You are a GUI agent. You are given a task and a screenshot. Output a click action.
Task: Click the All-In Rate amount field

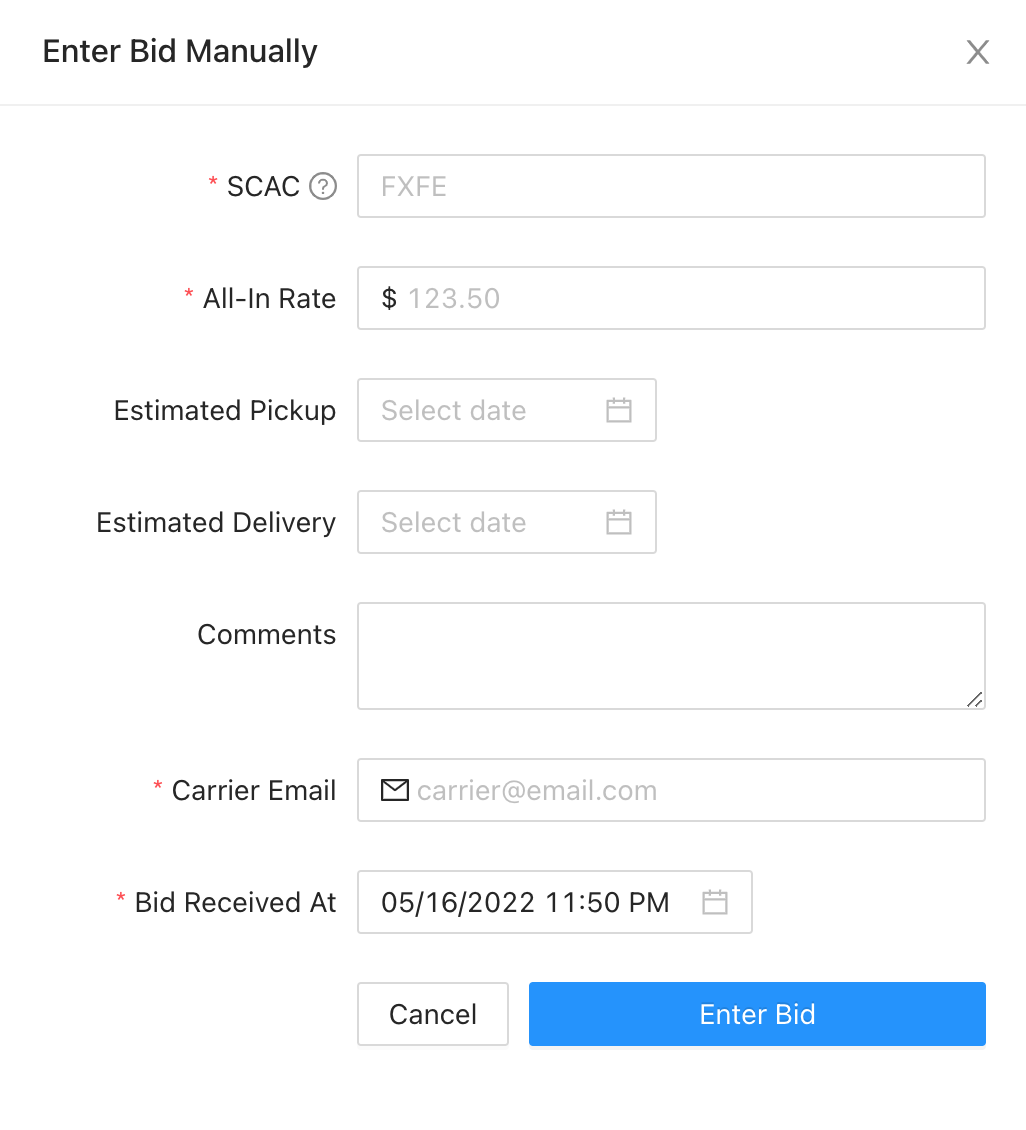(x=690, y=299)
